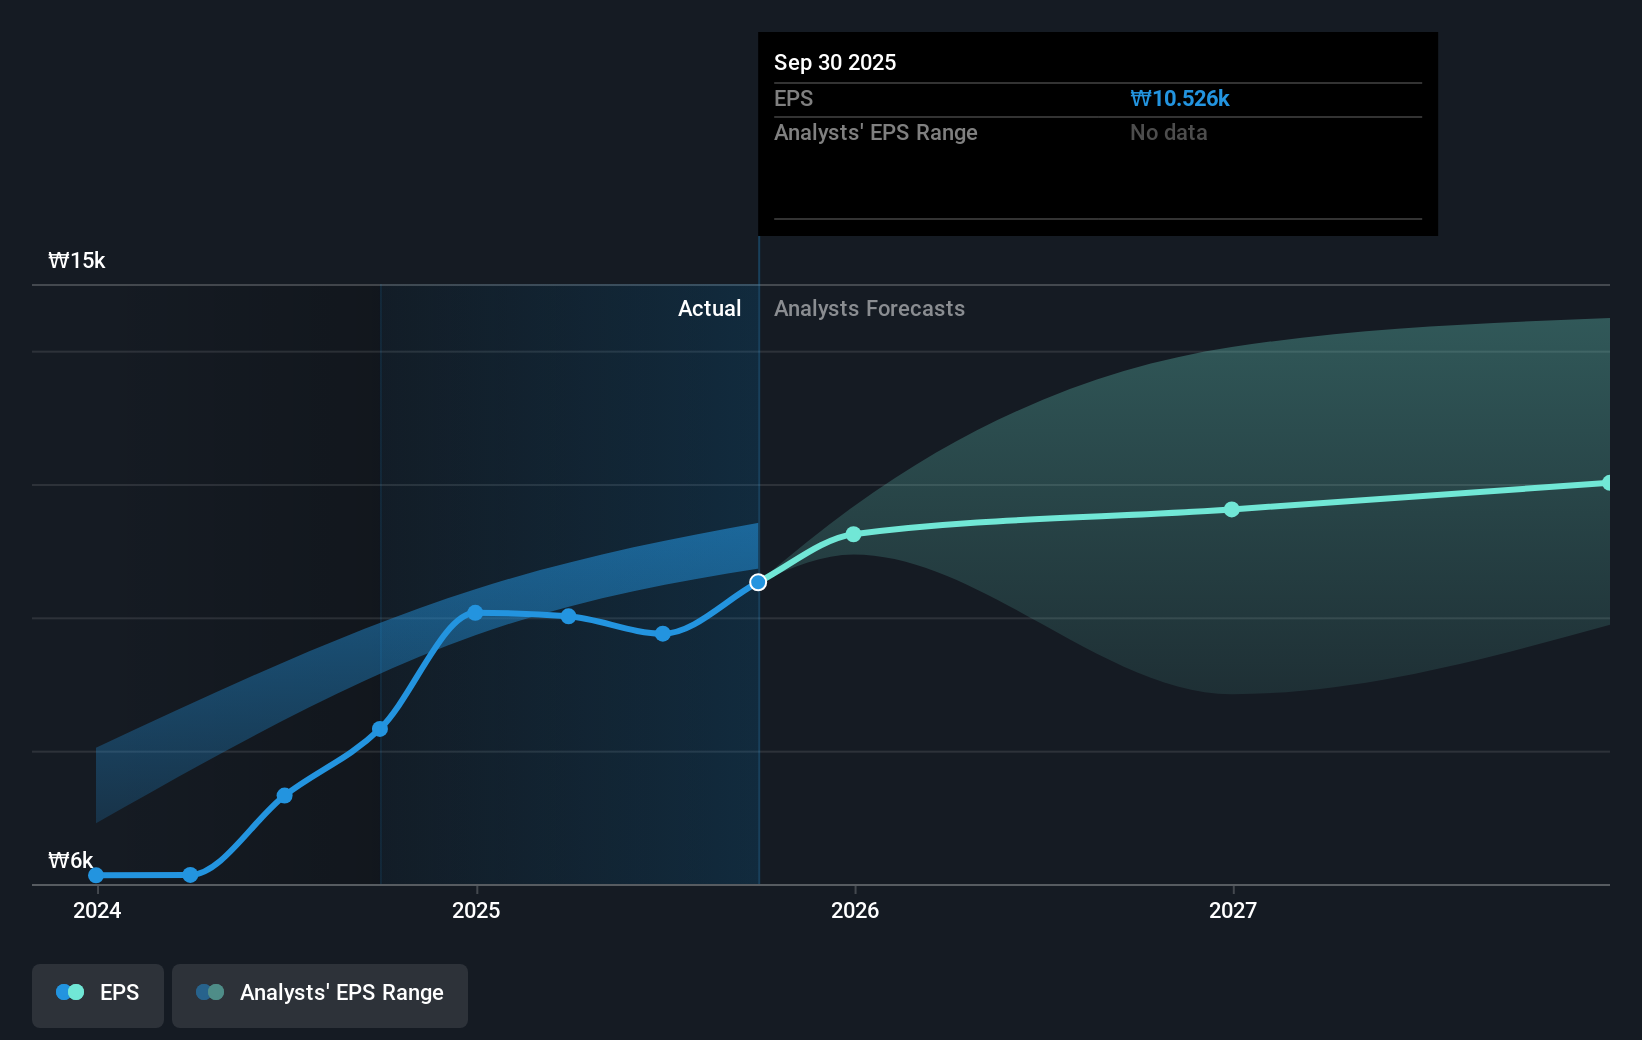Click the 2026 axis label

coord(853,911)
